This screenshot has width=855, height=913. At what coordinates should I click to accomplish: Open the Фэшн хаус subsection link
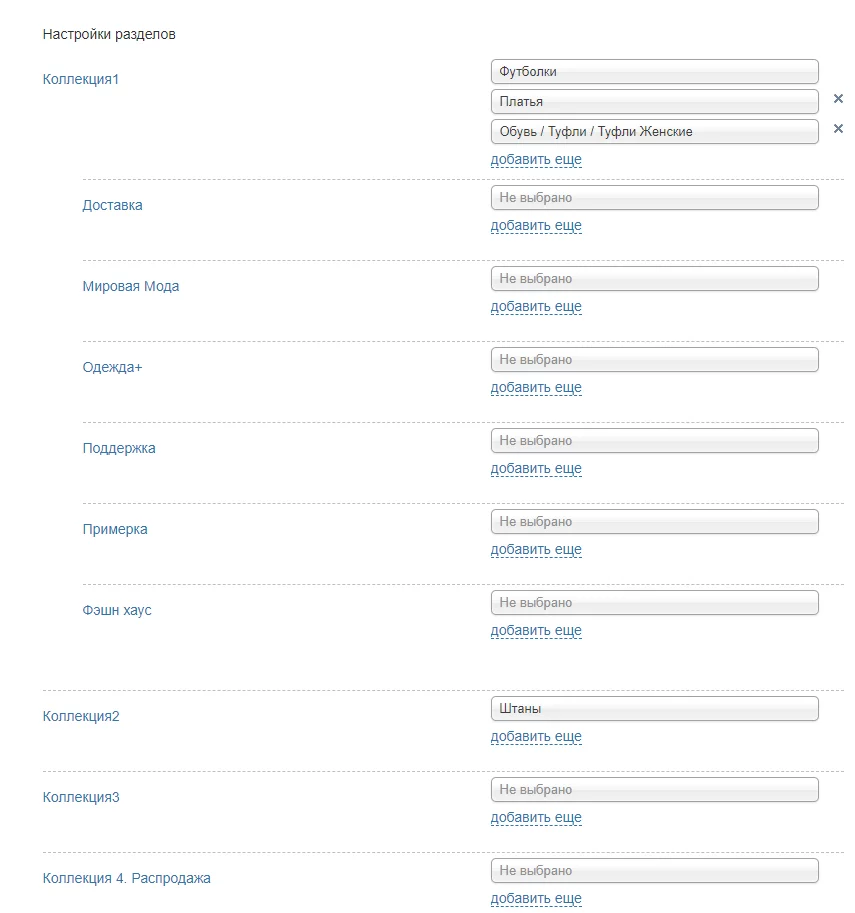click(117, 610)
